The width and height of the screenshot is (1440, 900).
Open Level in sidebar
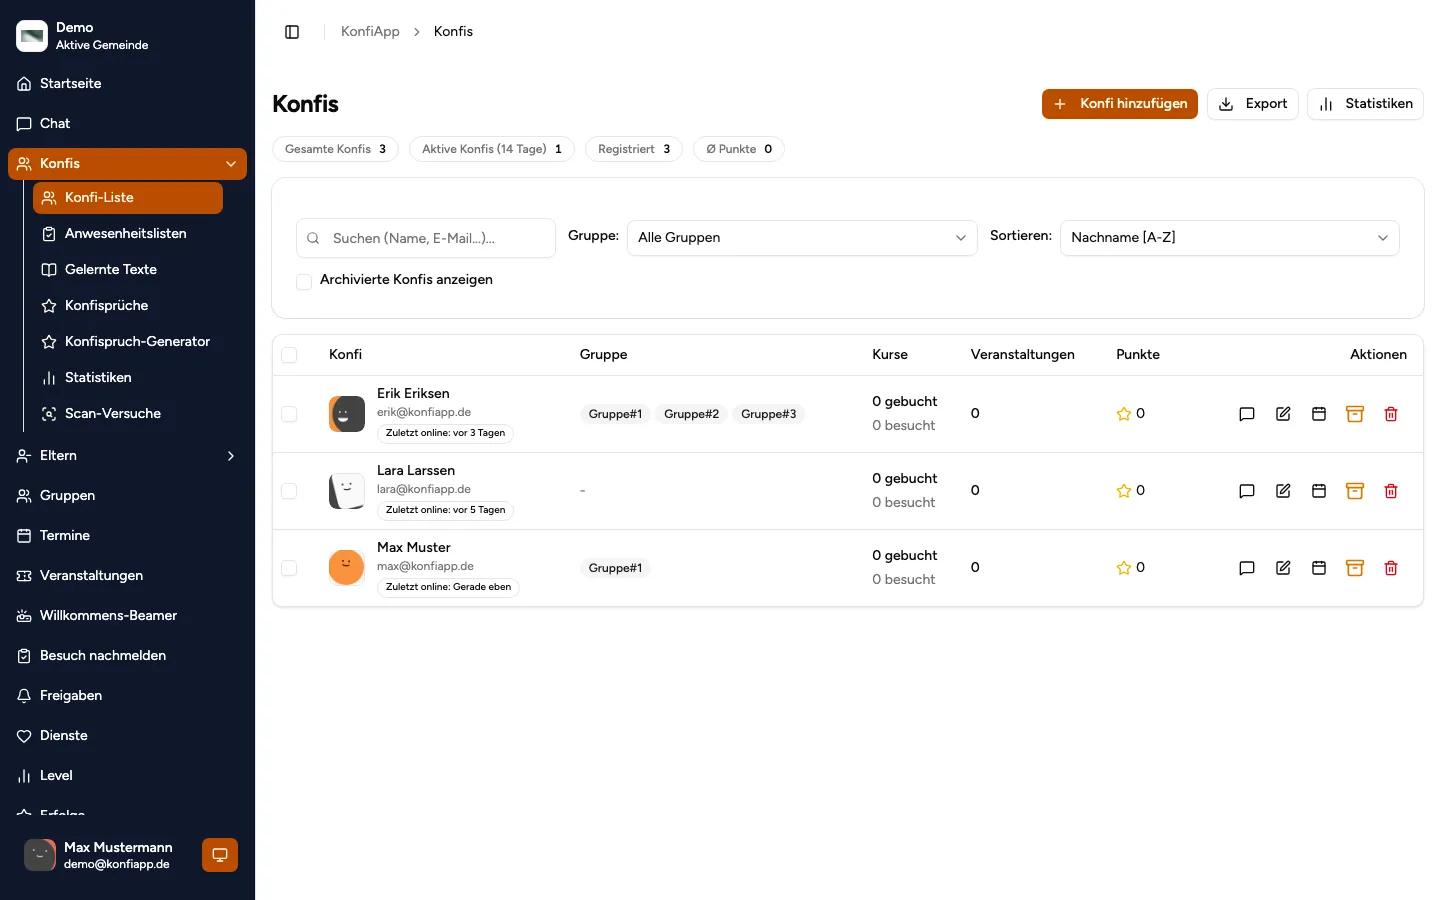[x=127, y=776]
